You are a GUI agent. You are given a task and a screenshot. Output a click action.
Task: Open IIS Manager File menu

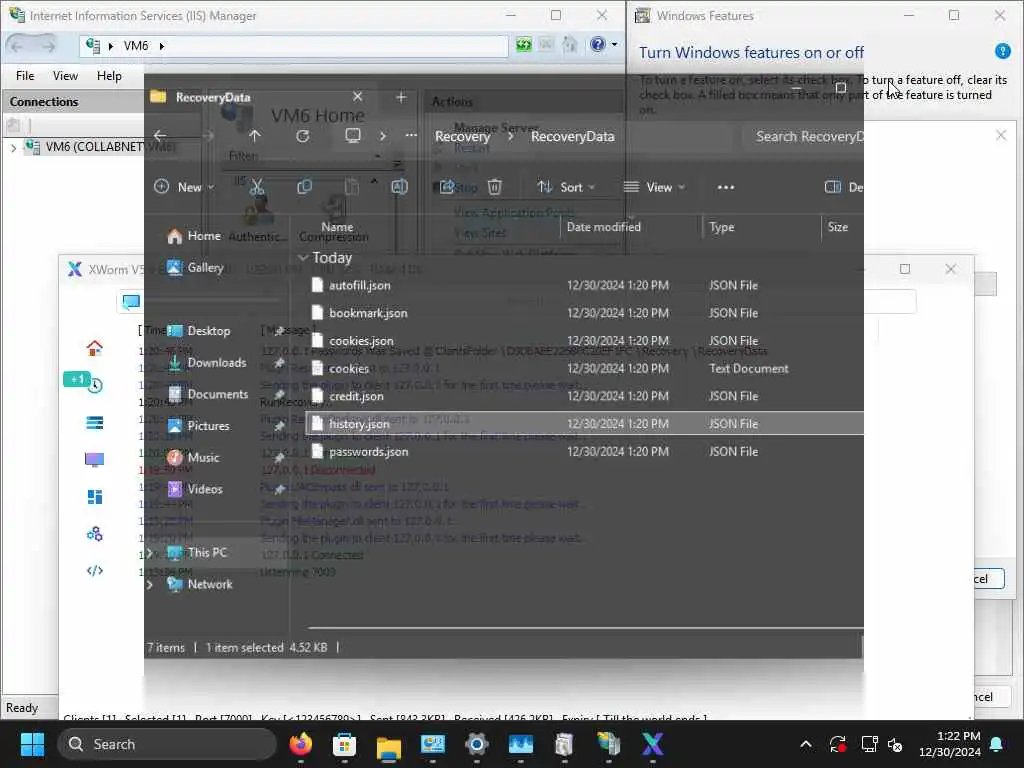click(25, 76)
